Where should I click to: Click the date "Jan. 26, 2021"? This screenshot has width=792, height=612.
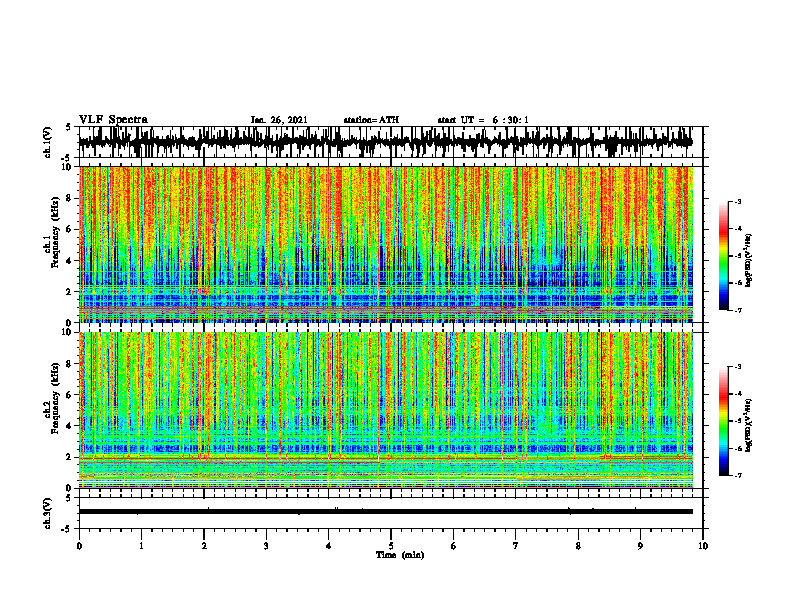click(x=279, y=120)
